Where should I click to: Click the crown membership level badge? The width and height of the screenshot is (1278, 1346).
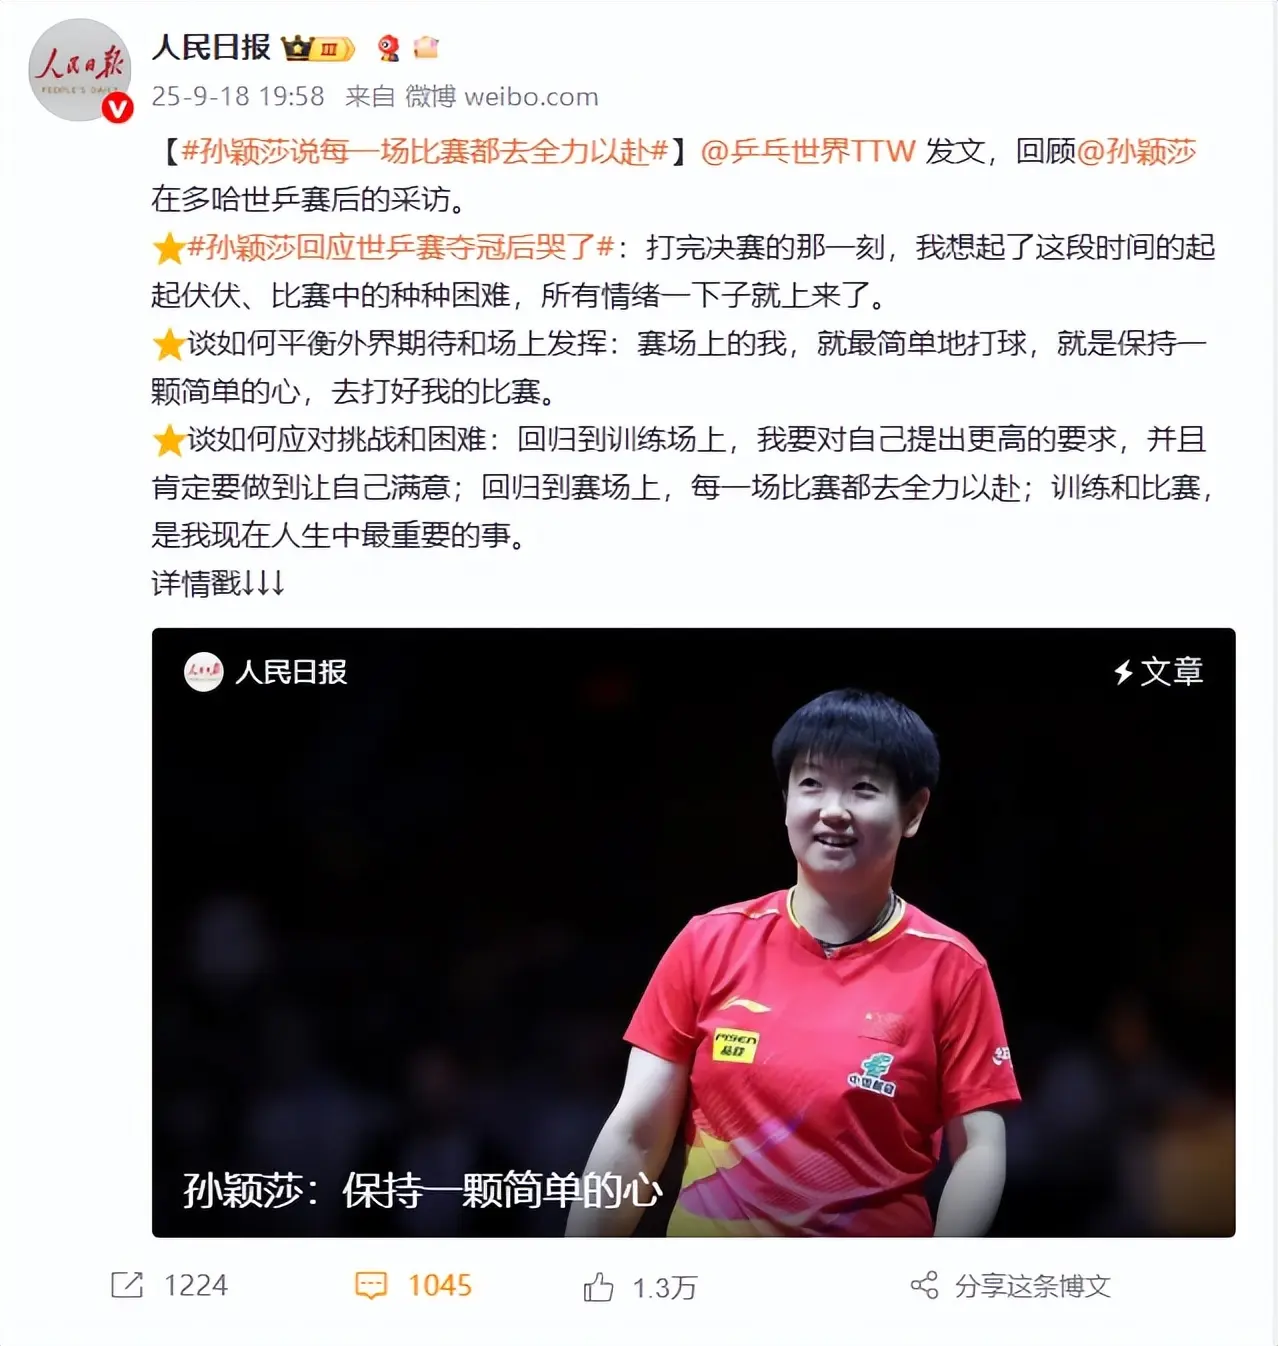coord(318,48)
